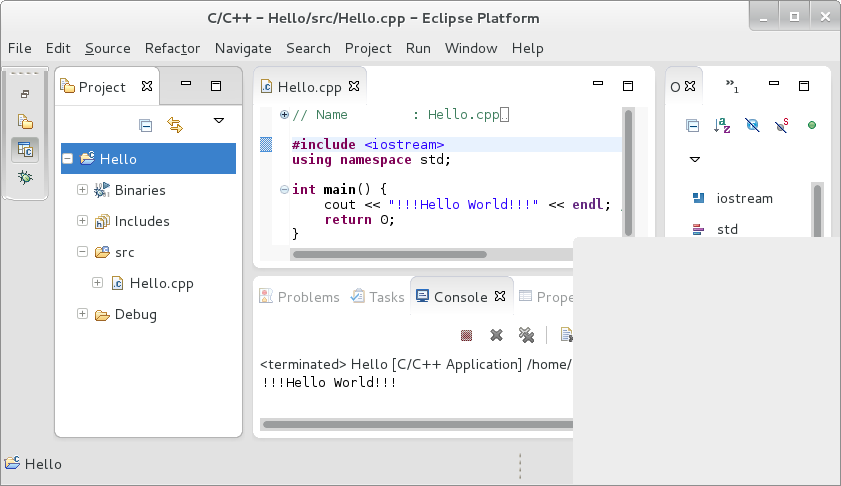Image resolution: width=841 pixels, height=486 pixels.
Task: Toggle Link with Editor in the Project panel
Action: [175, 126]
